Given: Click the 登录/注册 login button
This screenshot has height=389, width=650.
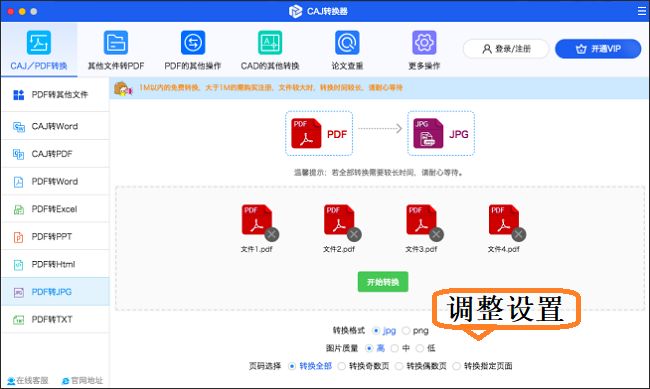Looking at the screenshot, I should (506, 49).
